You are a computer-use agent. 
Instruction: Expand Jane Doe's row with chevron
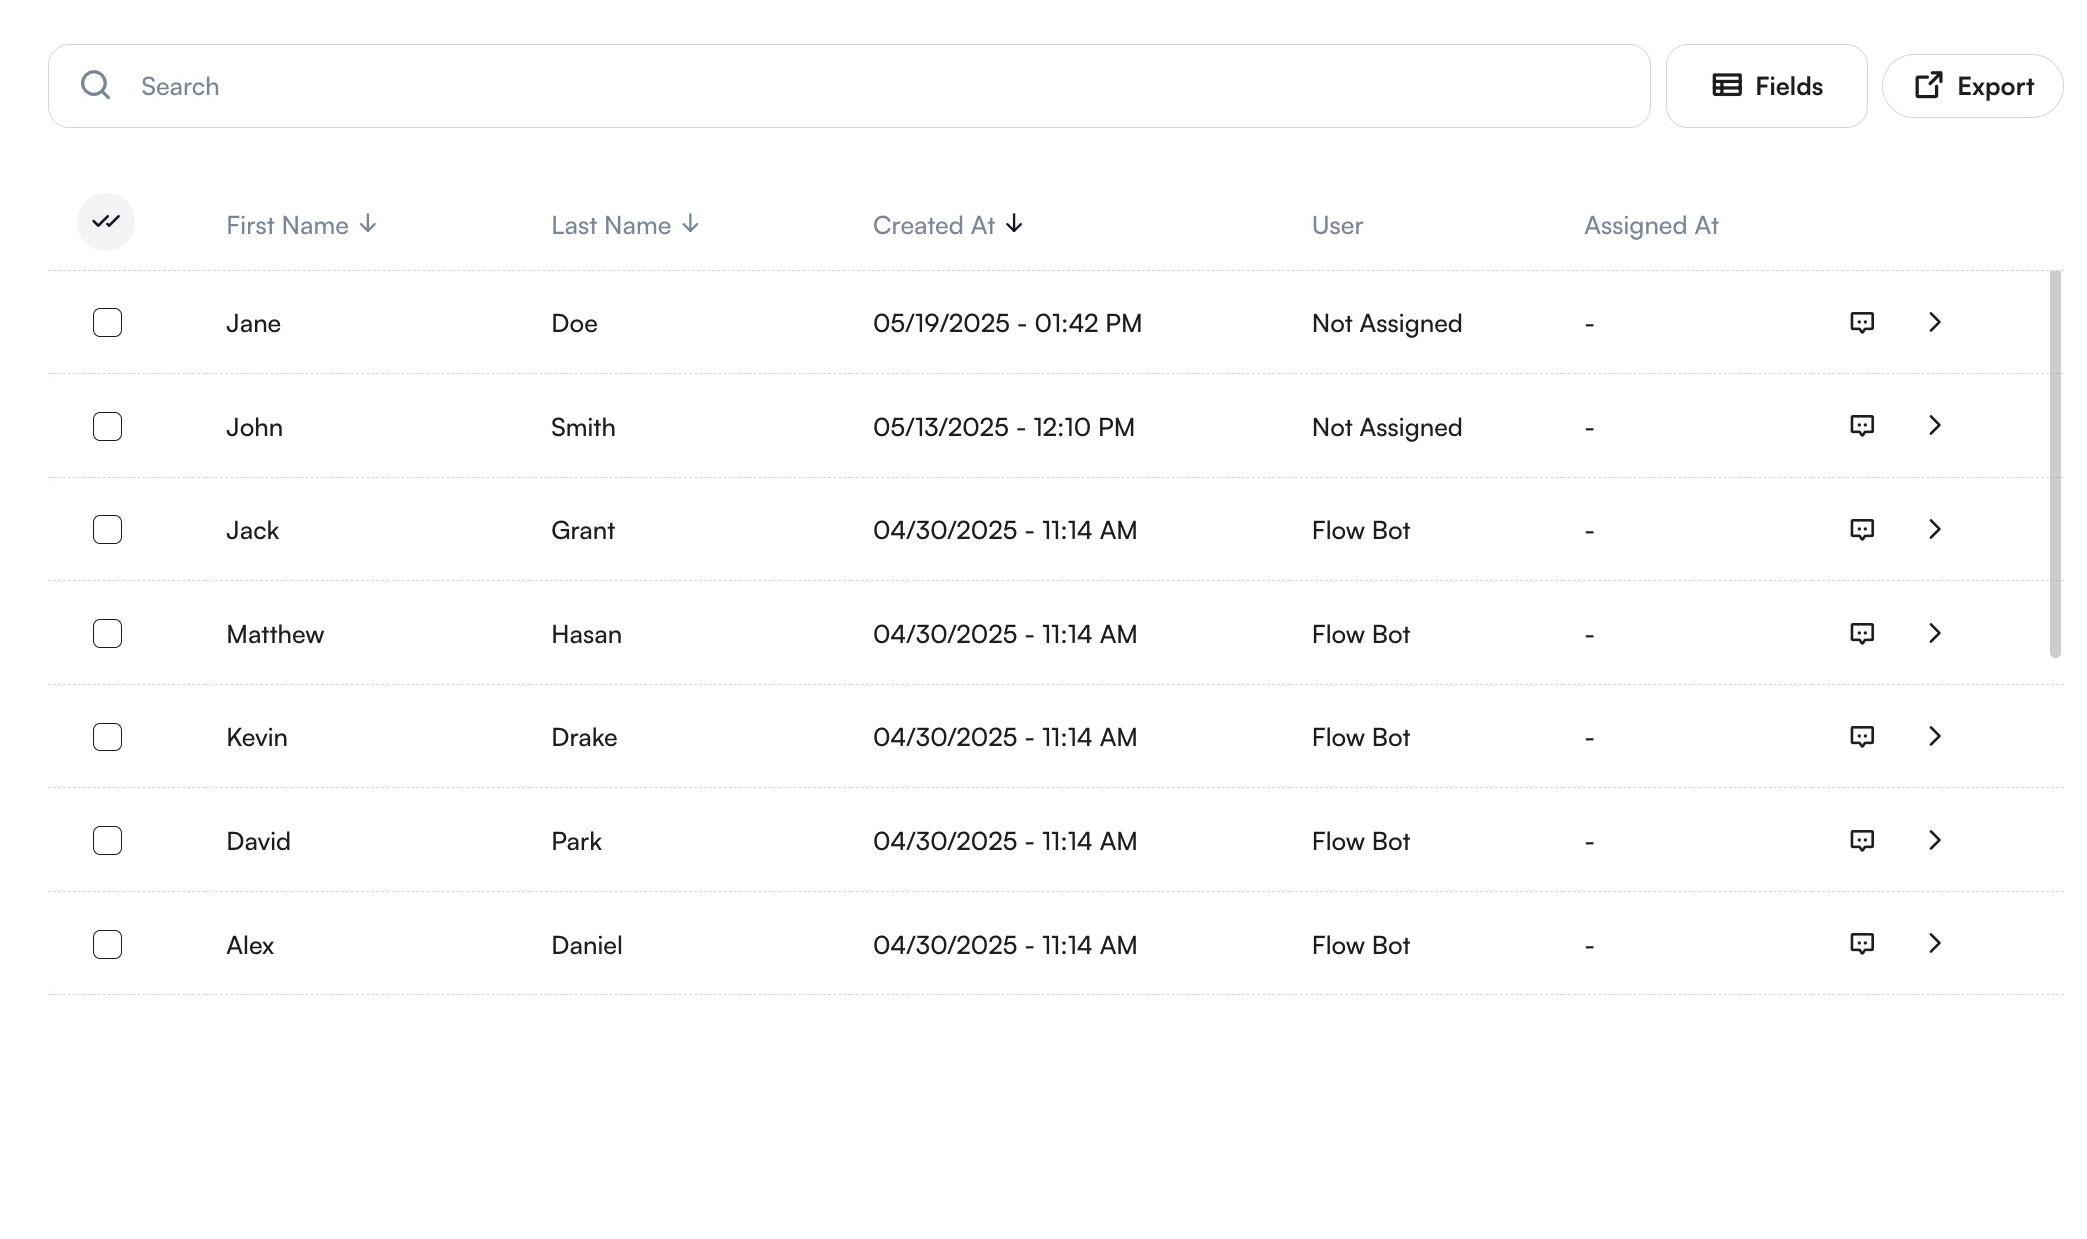tap(1934, 322)
